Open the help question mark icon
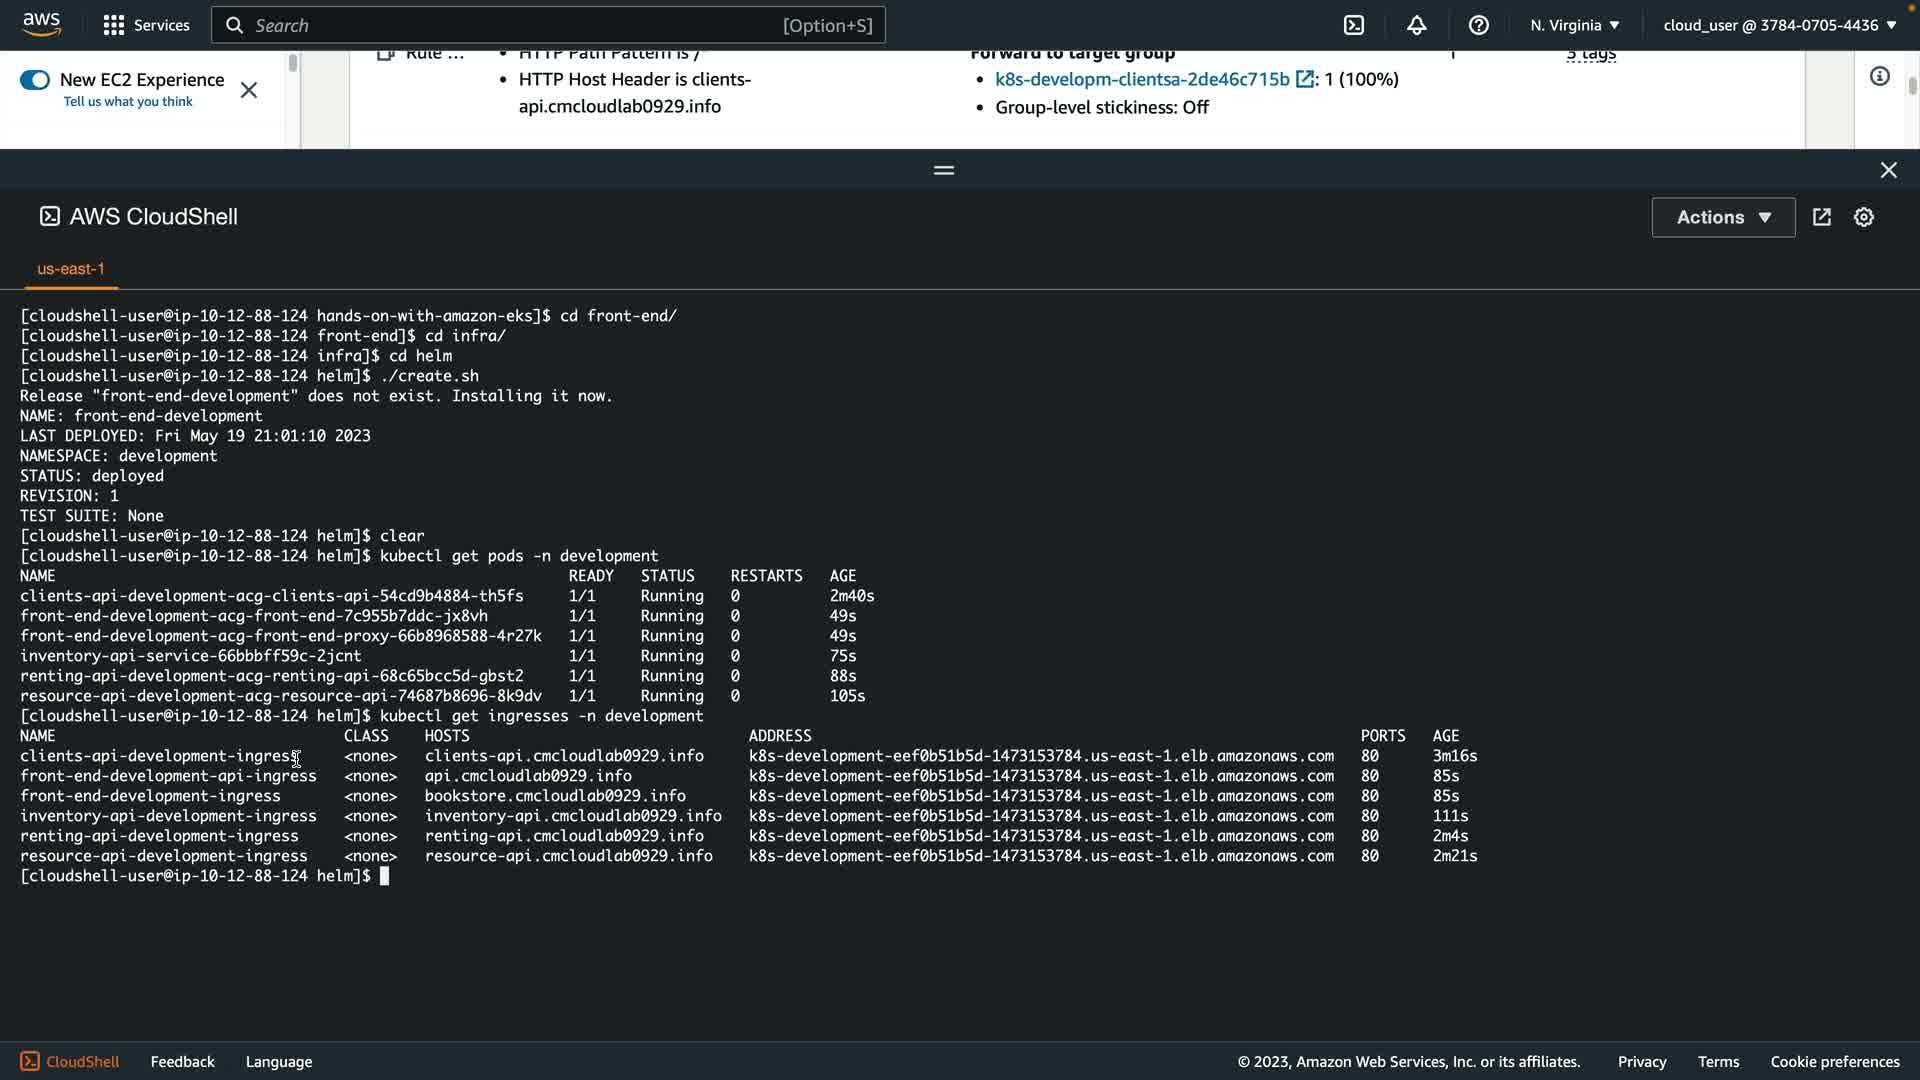The width and height of the screenshot is (1920, 1080). click(x=1478, y=25)
